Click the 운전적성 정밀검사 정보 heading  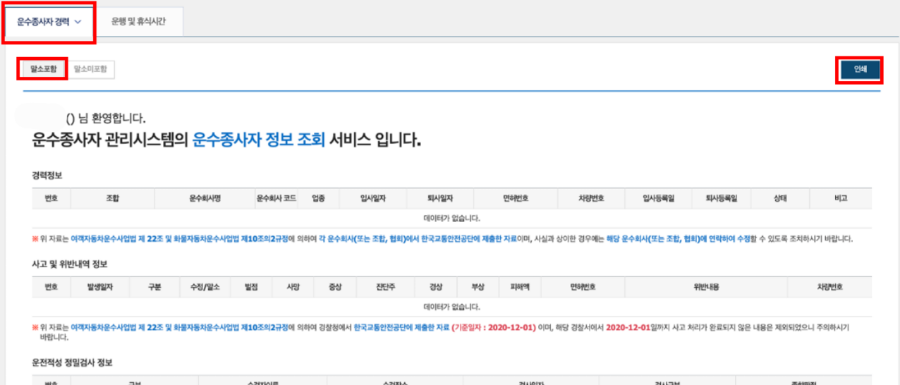[x=72, y=363]
